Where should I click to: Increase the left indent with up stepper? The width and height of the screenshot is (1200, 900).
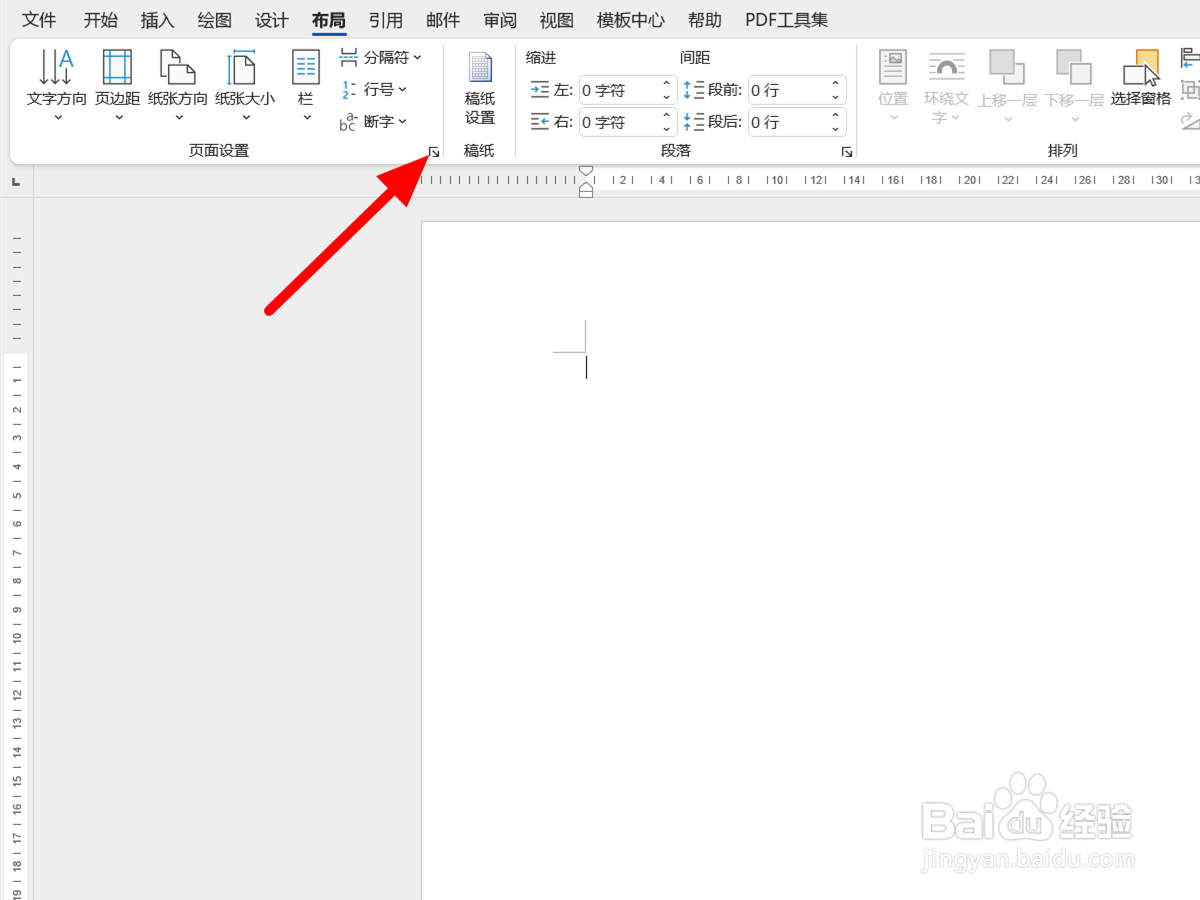[x=667, y=84]
